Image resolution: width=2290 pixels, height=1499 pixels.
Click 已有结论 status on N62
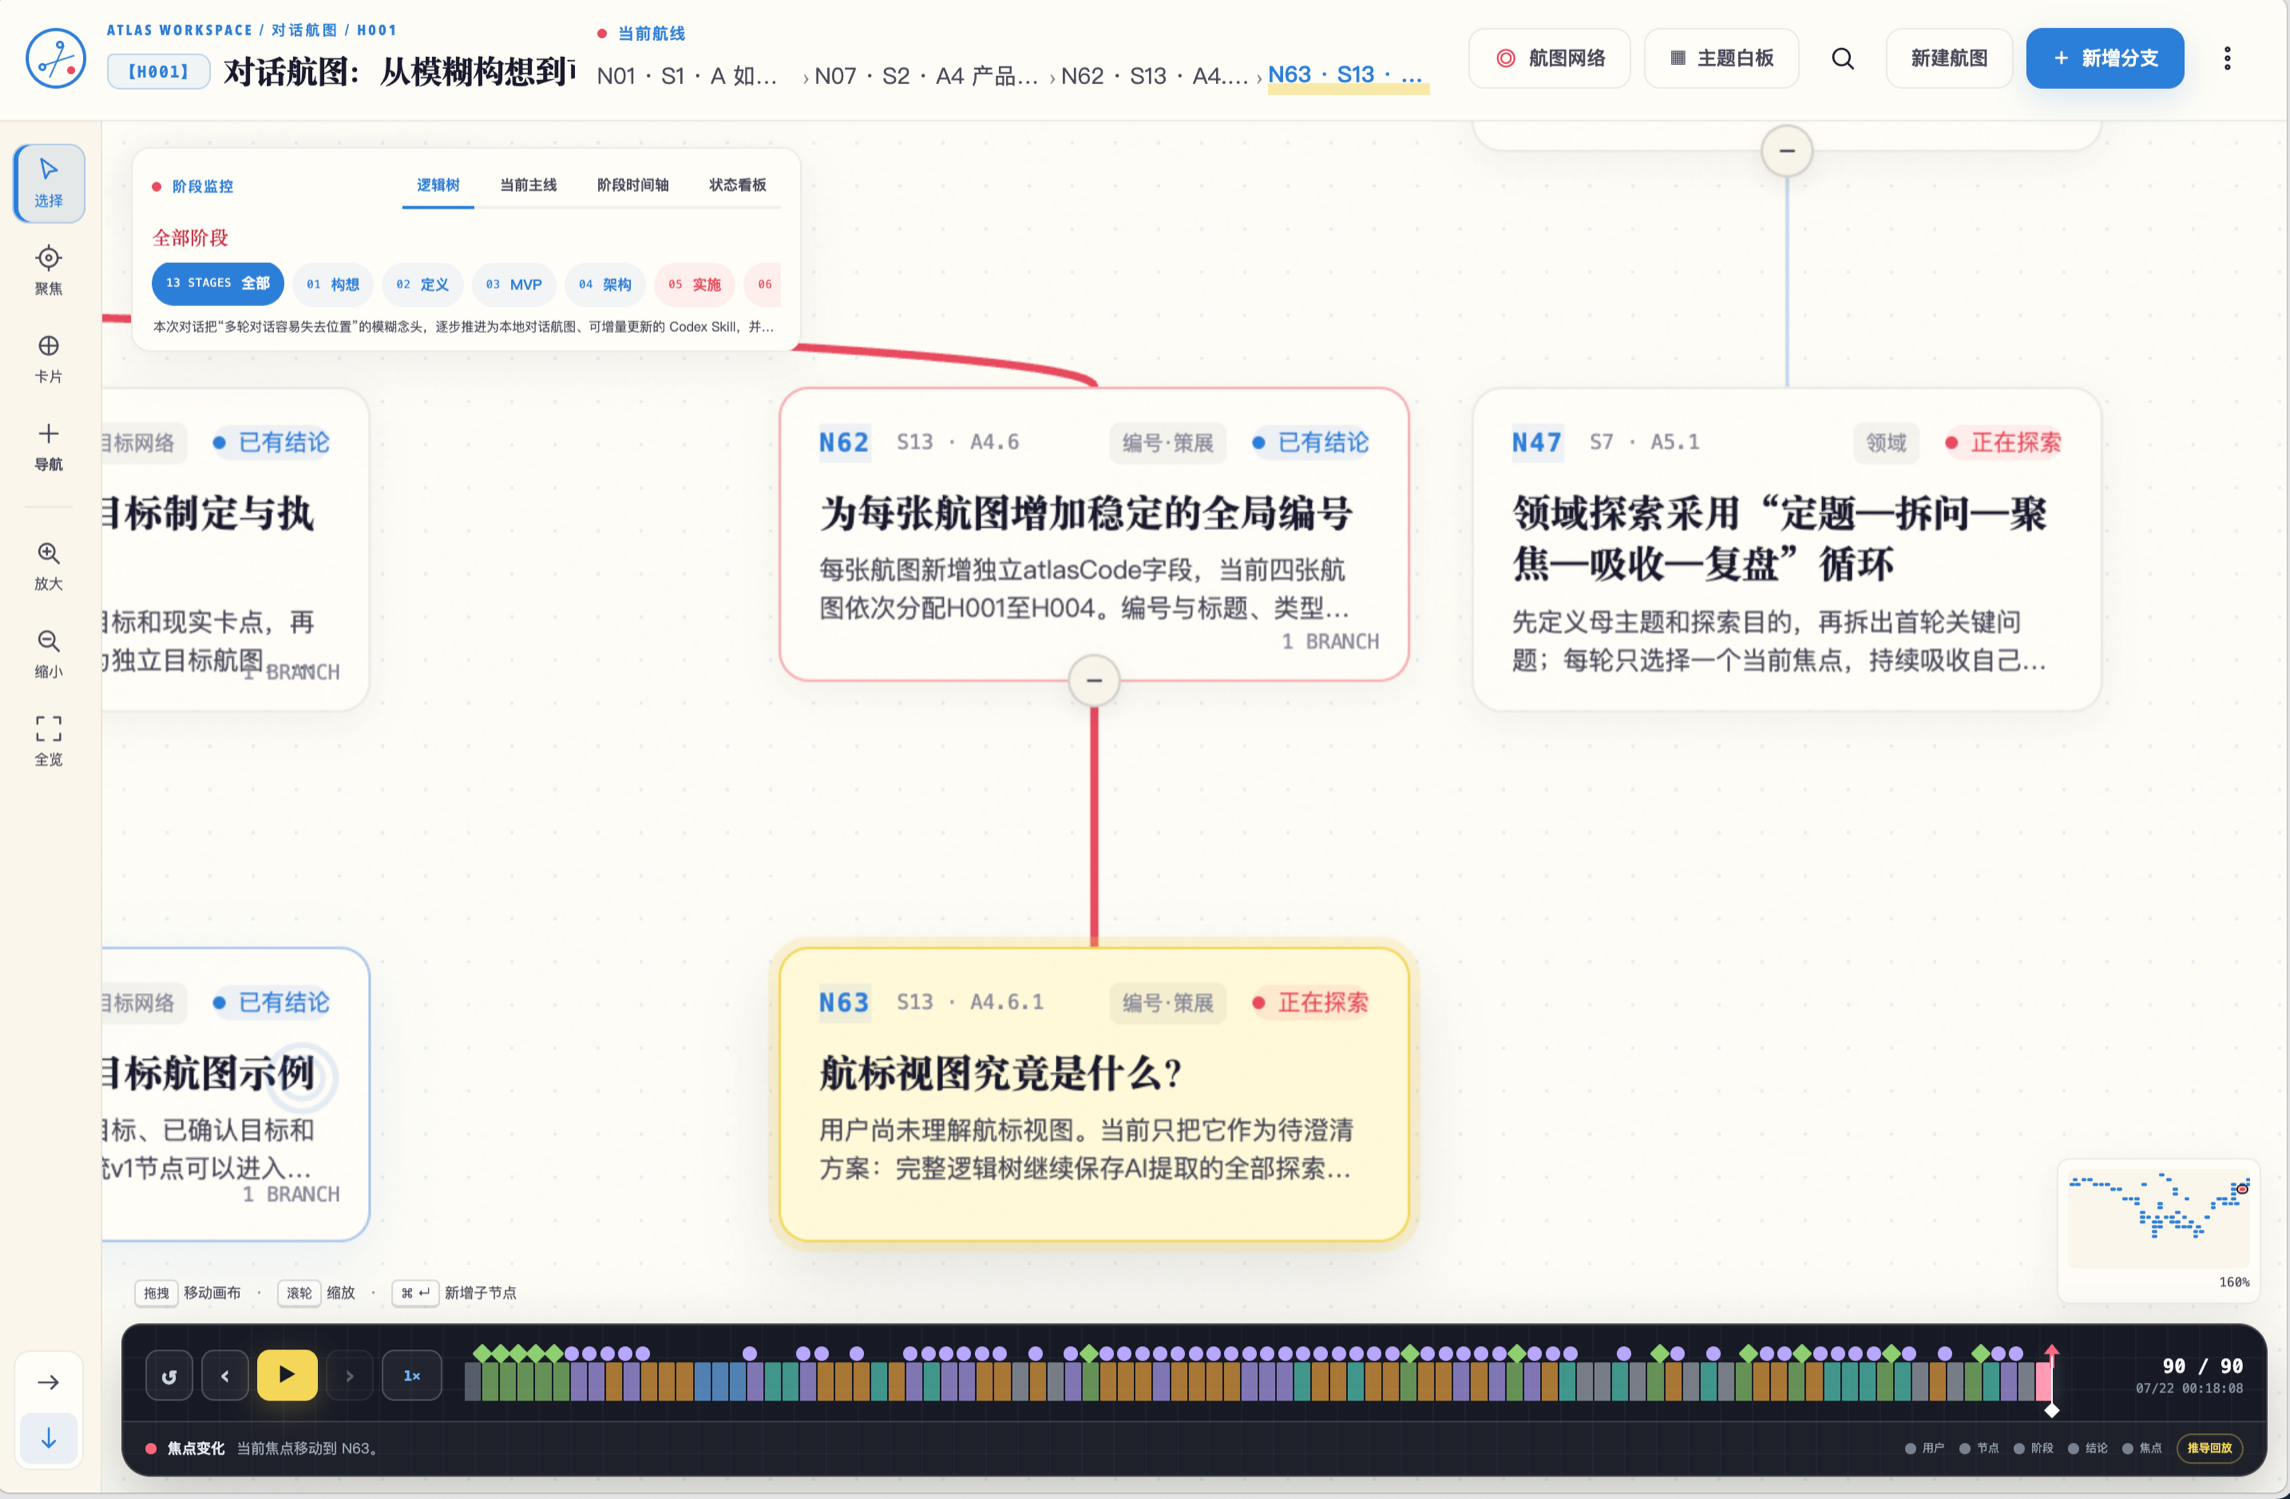coord(1310,442)
